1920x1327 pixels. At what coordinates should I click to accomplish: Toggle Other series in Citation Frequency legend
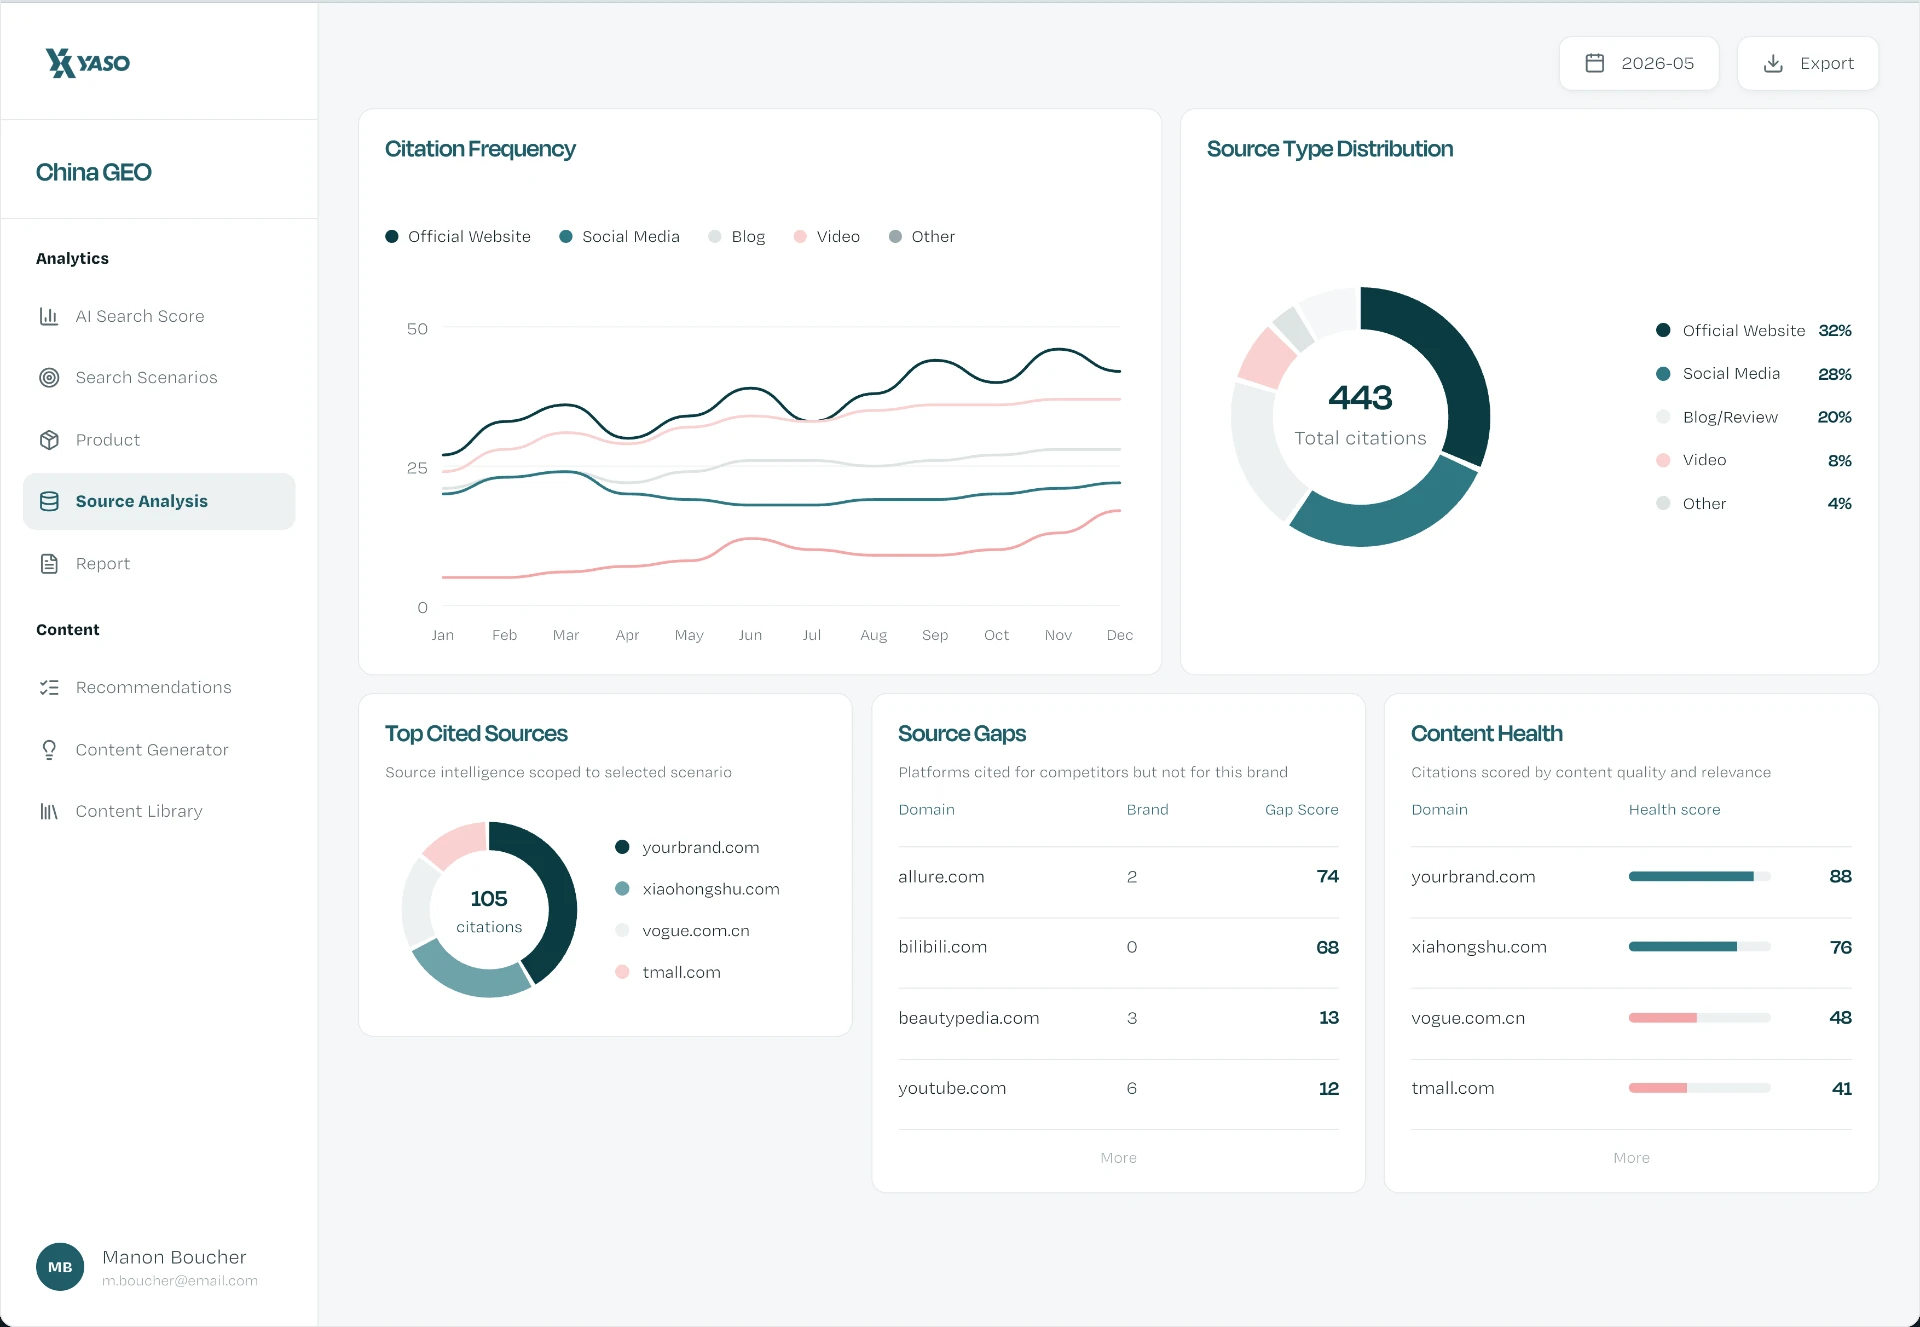[x=922, y=237]
